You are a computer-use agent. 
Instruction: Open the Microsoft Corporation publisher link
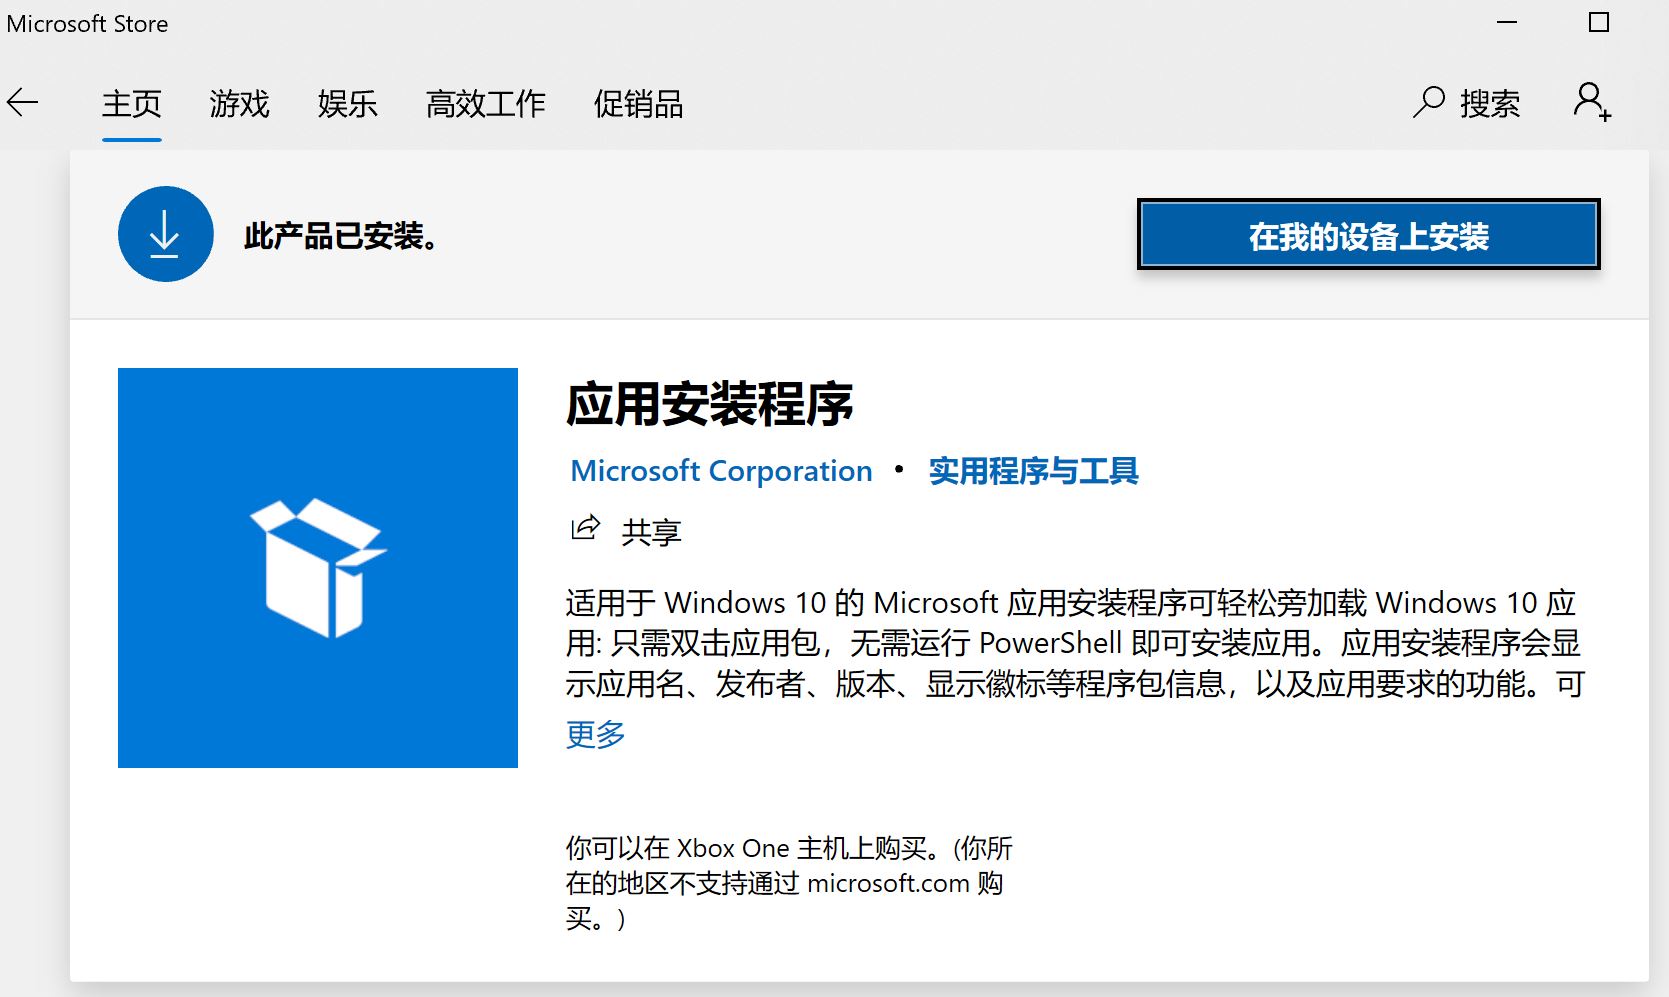pyautogui.click(x=721, y=471)
